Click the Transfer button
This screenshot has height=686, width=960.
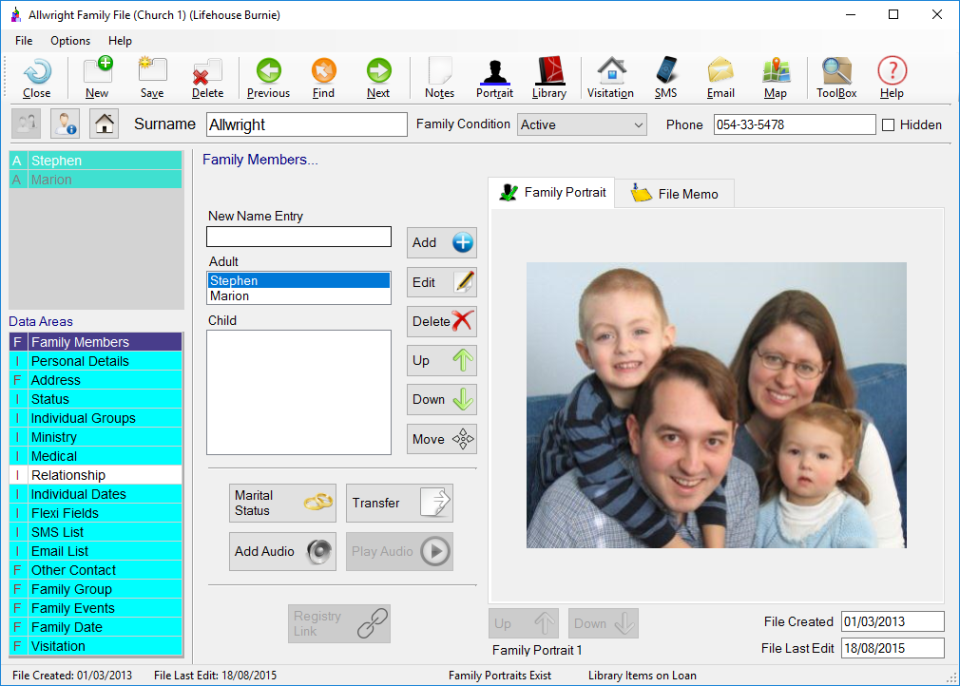click(x=399, y=503)
